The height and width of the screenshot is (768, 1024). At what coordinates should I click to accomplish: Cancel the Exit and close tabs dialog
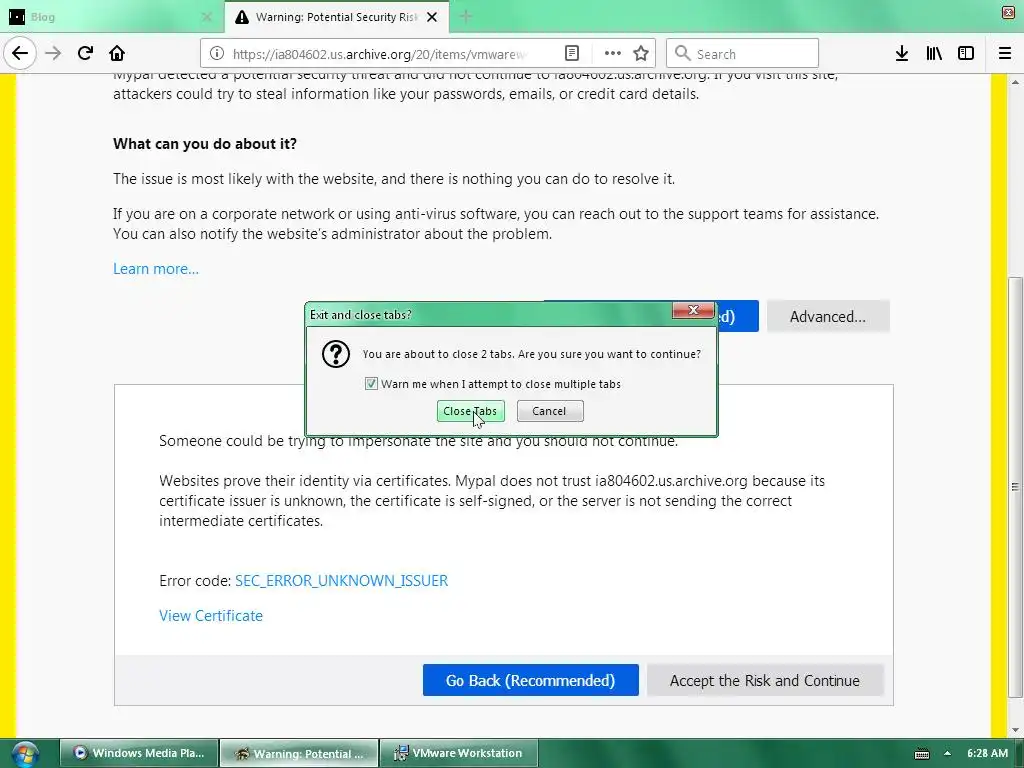550,411
